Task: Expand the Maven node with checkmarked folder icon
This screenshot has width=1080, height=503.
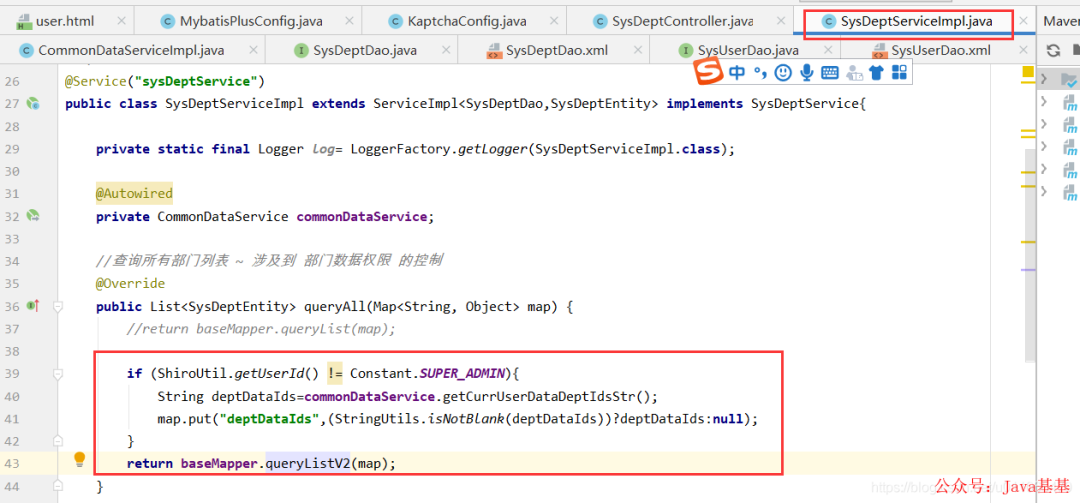Action: tap(1044, 79)
